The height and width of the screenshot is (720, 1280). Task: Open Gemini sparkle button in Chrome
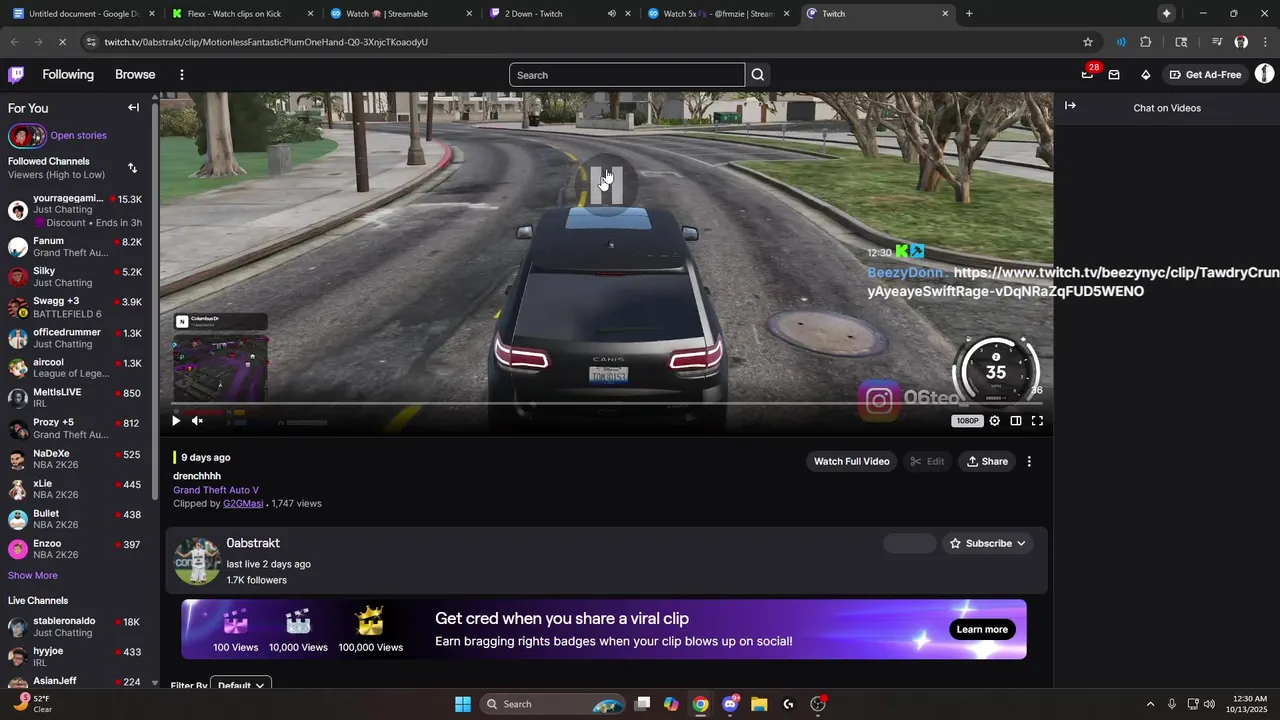point(1166,13)
